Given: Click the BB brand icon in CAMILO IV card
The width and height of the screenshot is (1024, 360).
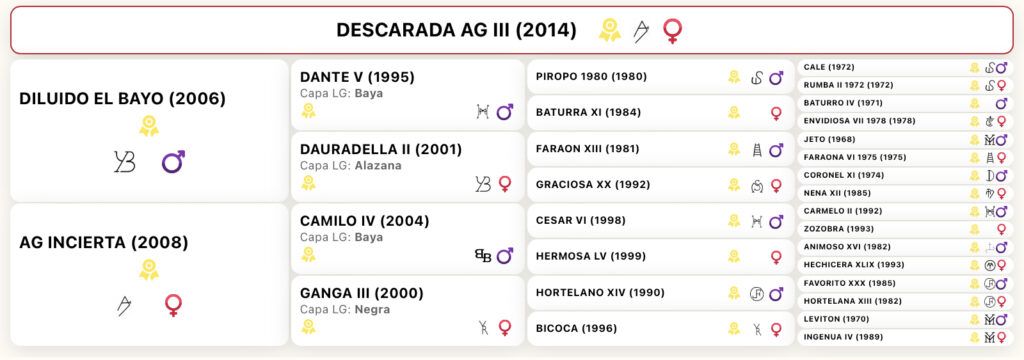Looking at the screenshot, I should [483, 255].
